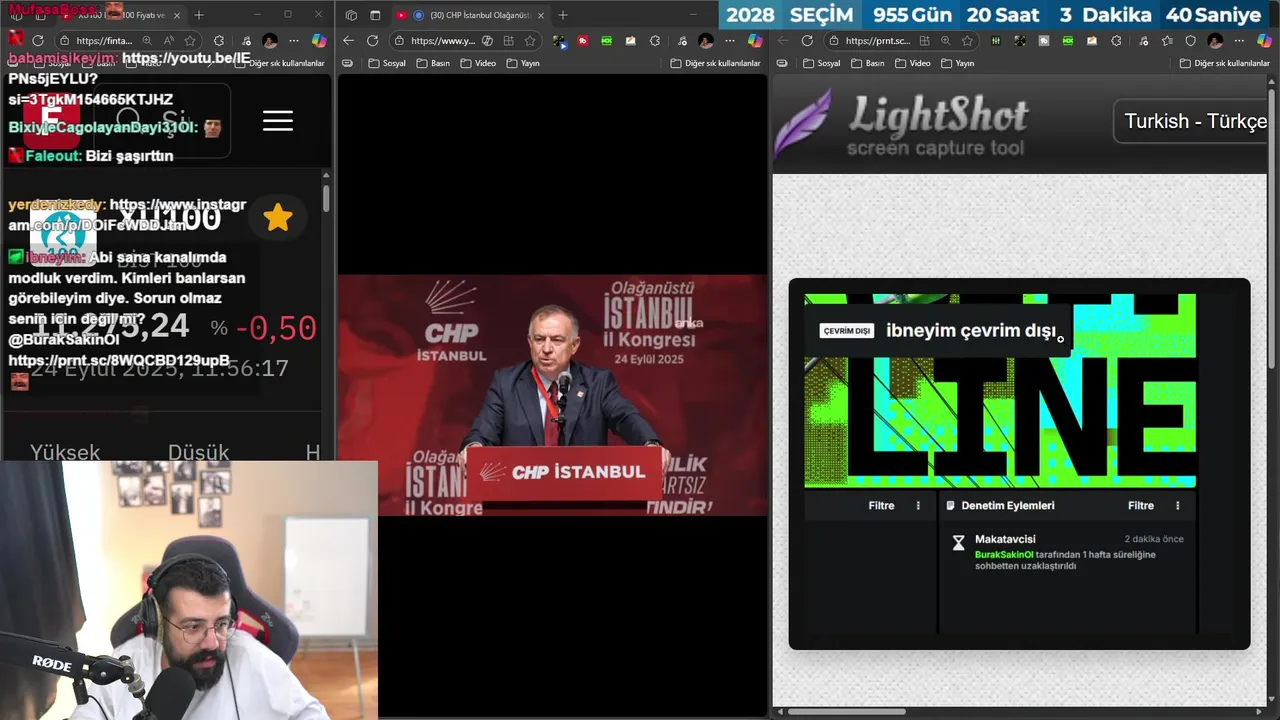Select the CHP İstanbul Olağanüstü tab

tap(470, 15)
